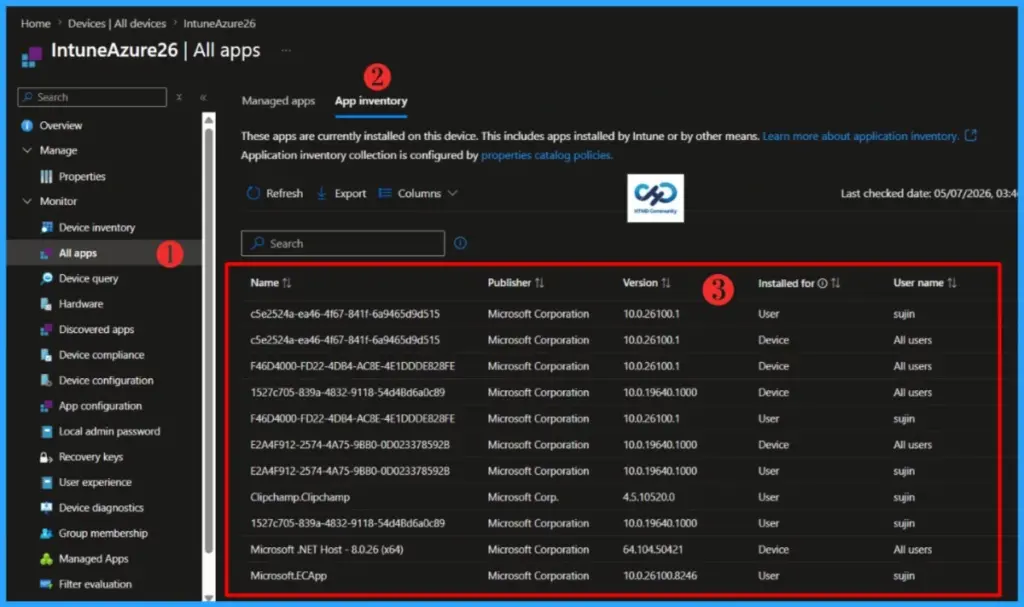Click the Discovered apps icon
Viewport: 1024px width, 607px height.
pyautogui.click(x=46, y=329)
